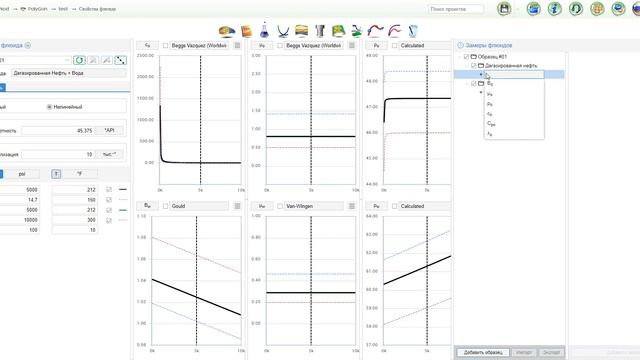Click the T temperature toggle button
The image size is (640, 360).
click(x=56, y=174)
